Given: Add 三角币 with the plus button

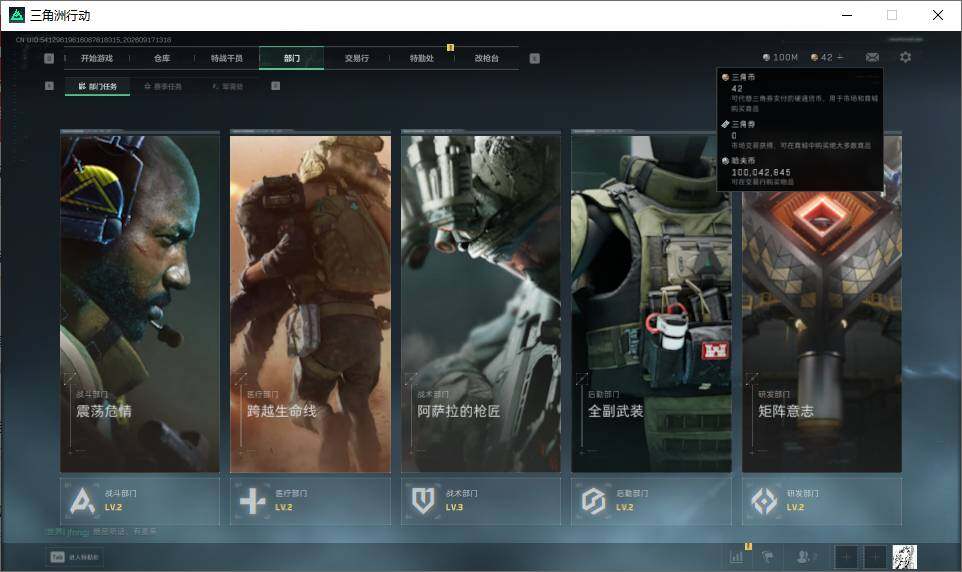Looking at the screenshot, I should point(841,57).
